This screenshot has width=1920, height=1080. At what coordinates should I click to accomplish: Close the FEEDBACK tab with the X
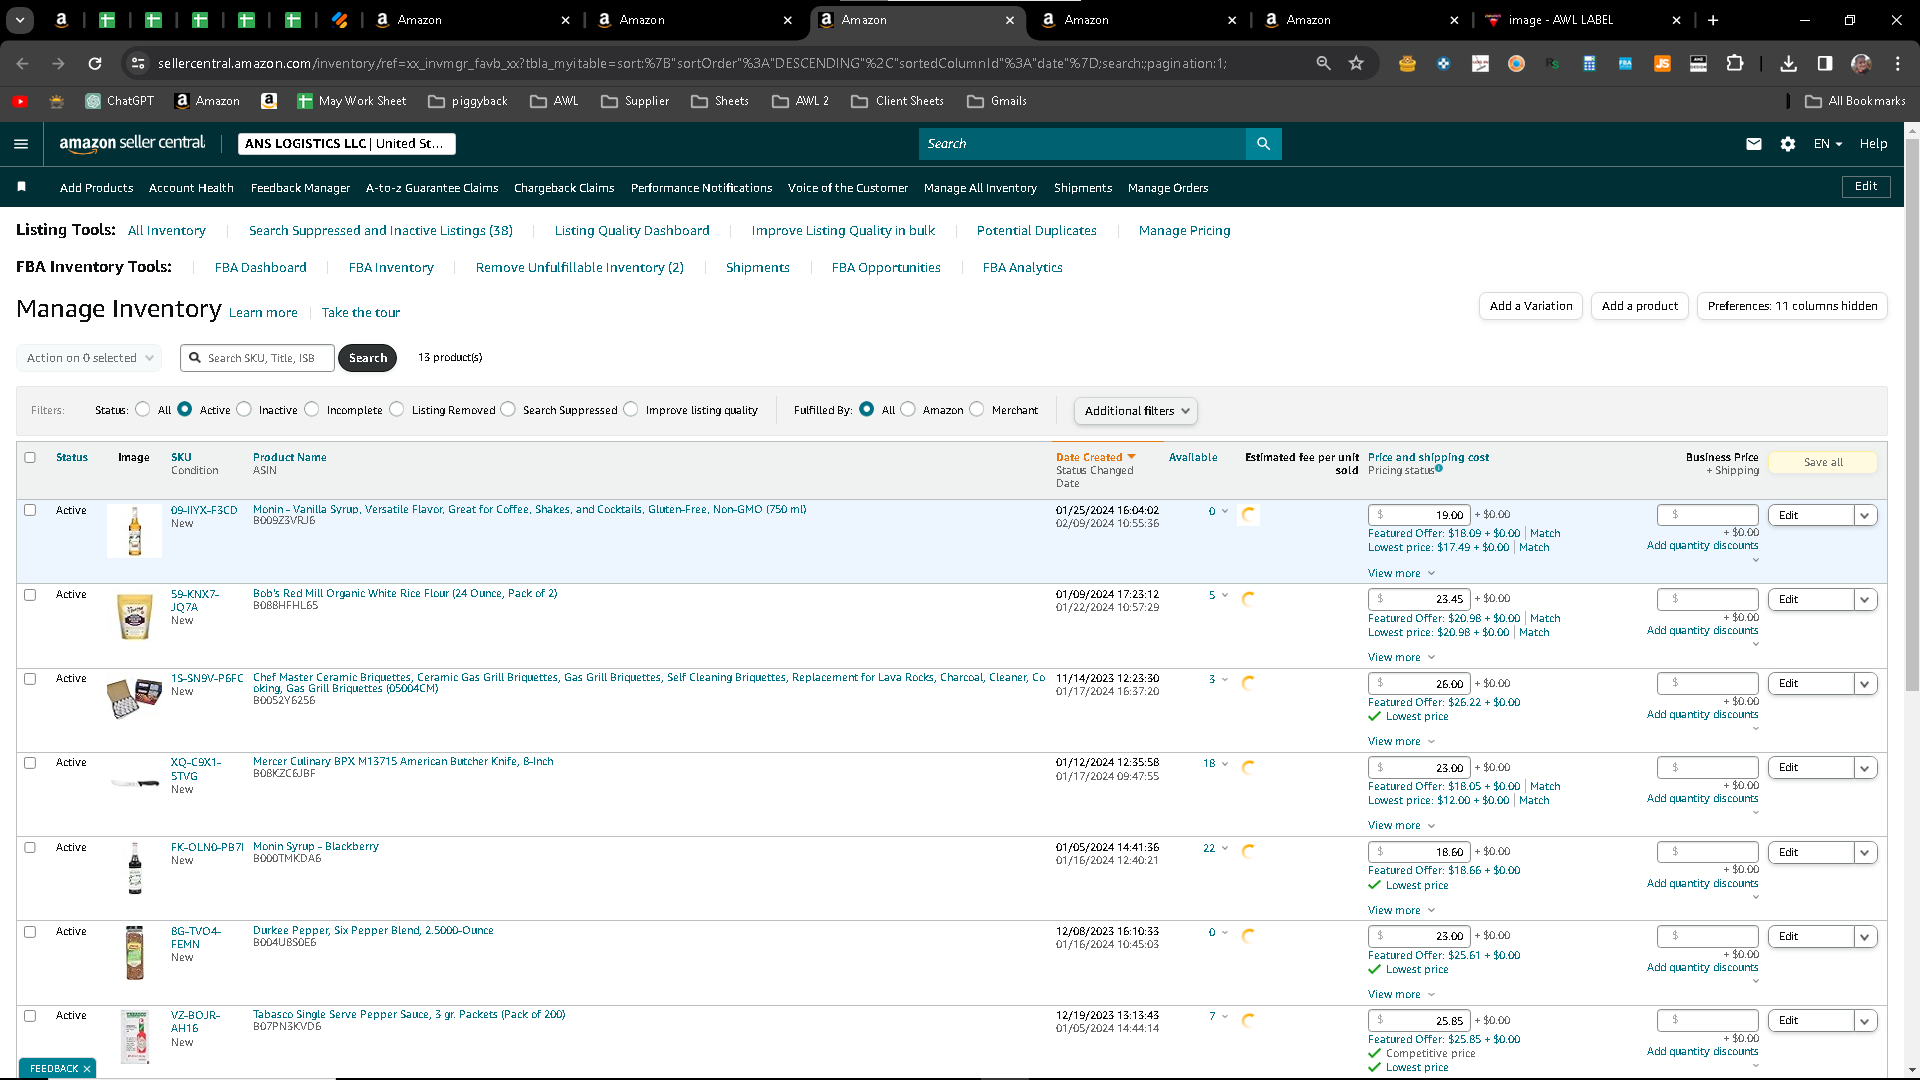tap(87, 1069)
